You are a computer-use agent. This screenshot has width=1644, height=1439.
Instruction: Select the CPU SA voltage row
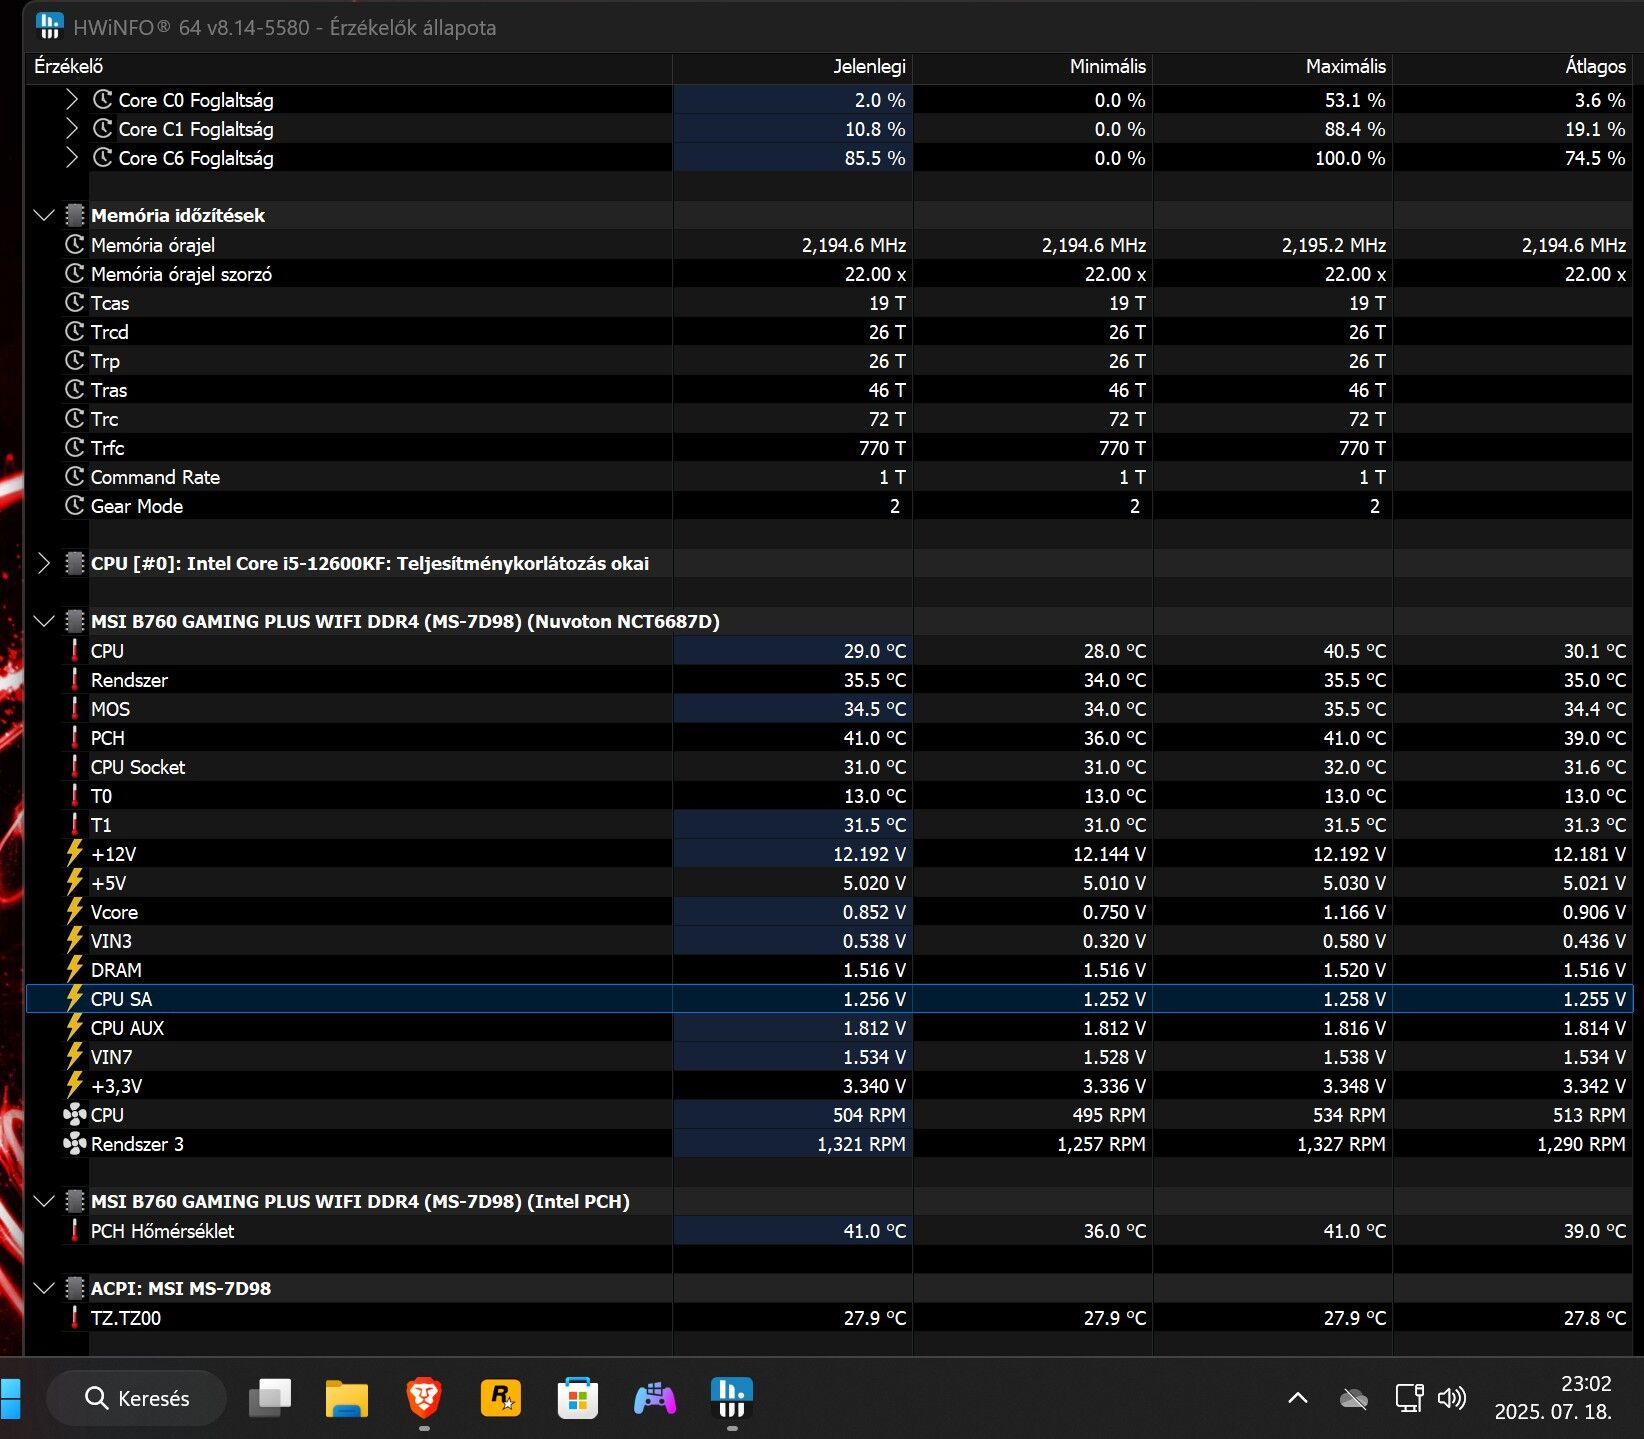829,998
